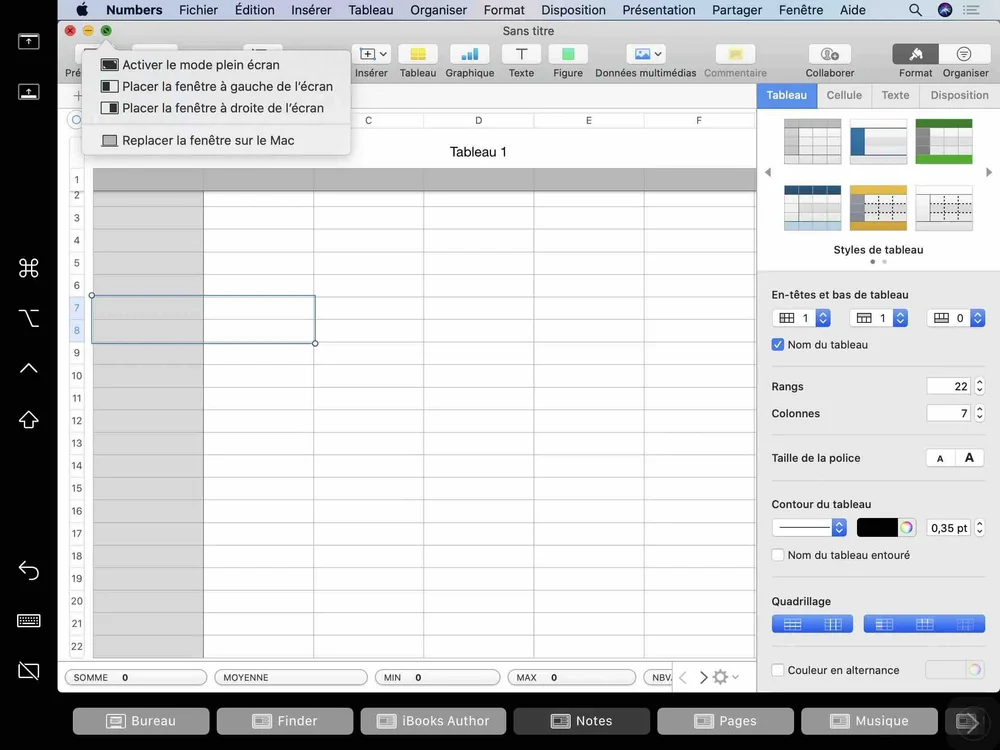1000x750 pixels.
Task: Tap the Sidecar Shift key
Action: (x=29, y=419)
